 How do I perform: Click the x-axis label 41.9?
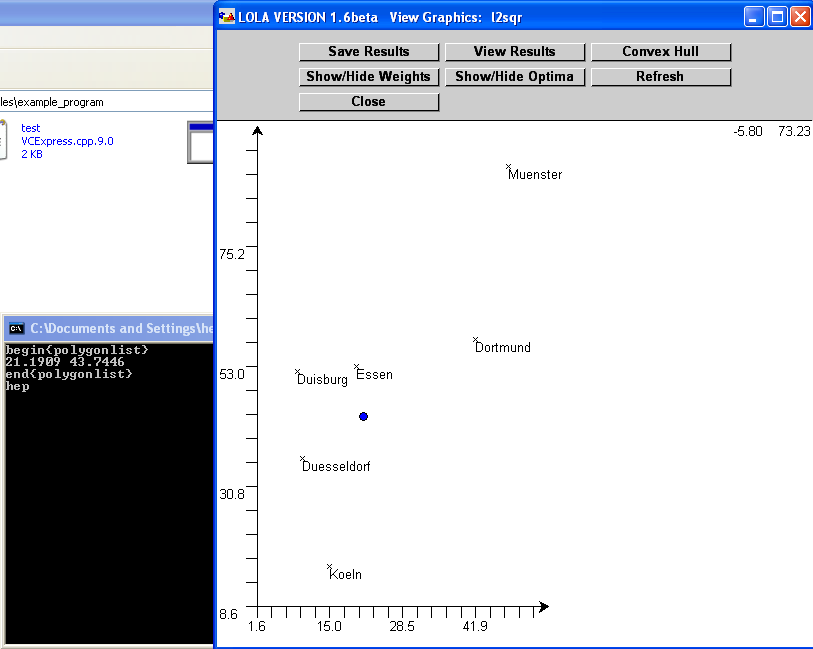click(475, 626)
